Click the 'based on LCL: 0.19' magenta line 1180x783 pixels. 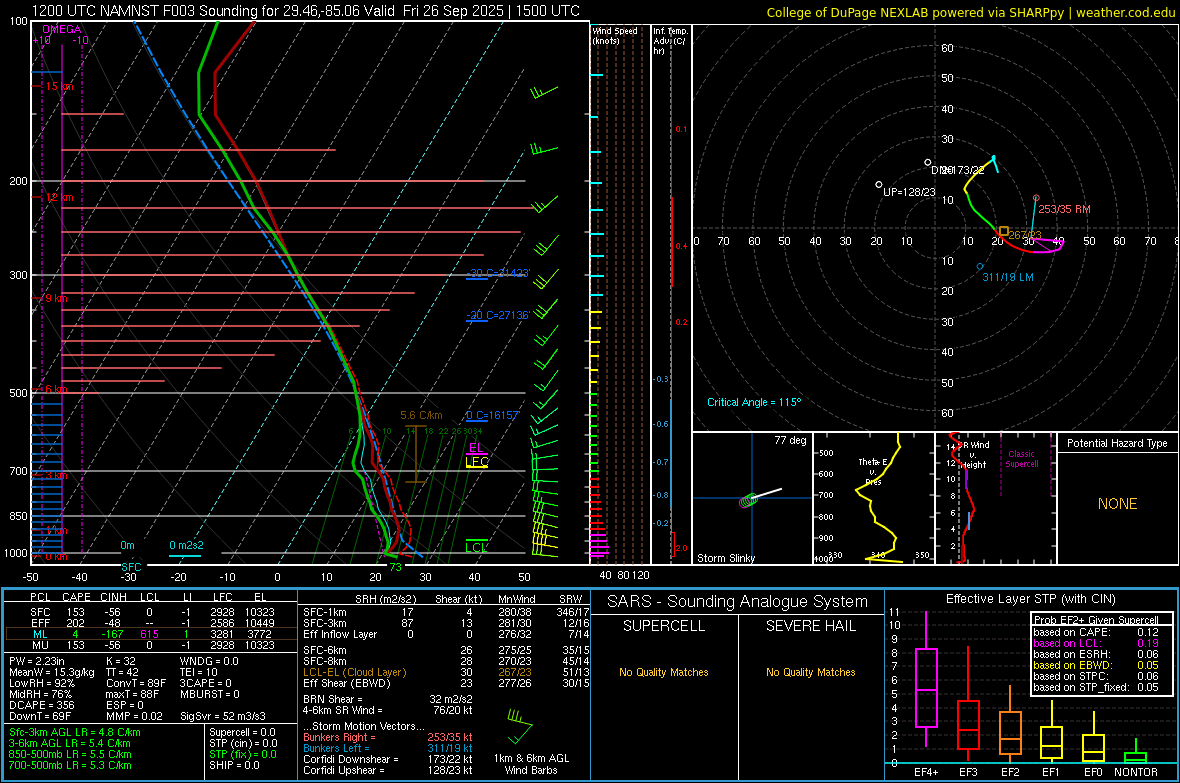coord(1096,643)
